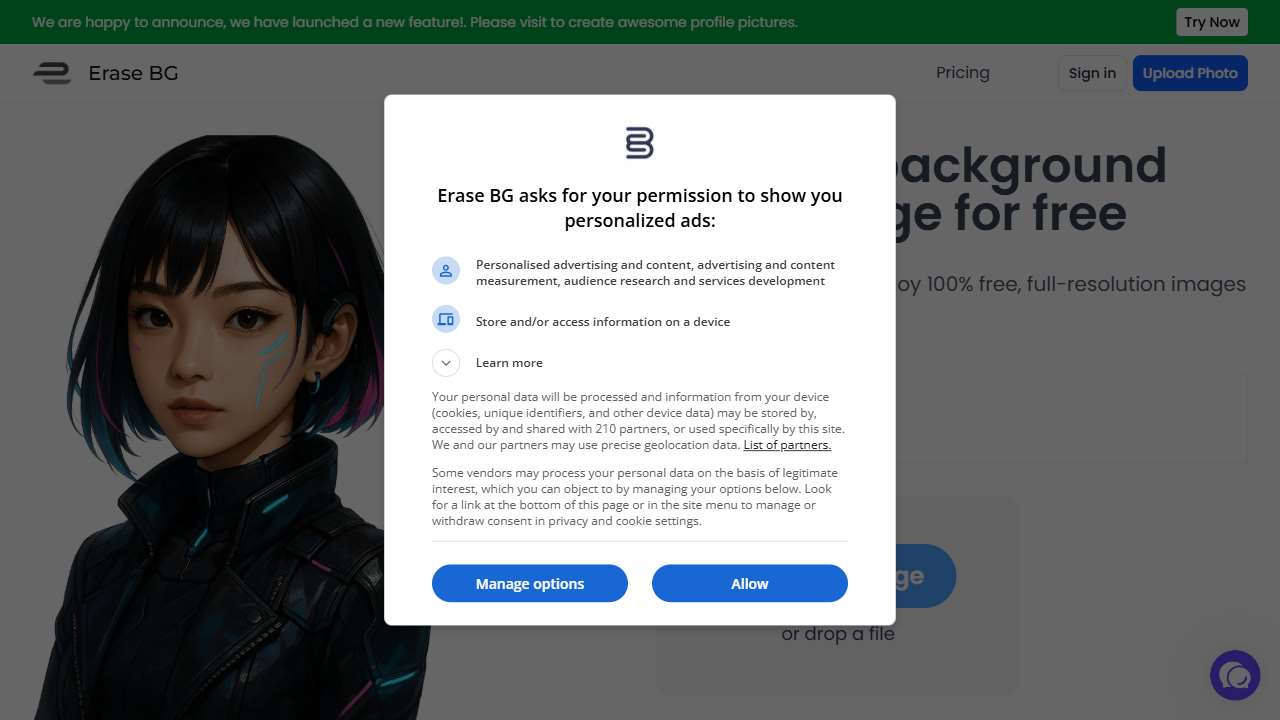
Task: Expand the Learn more chevron
Action: tap(446, 363)
